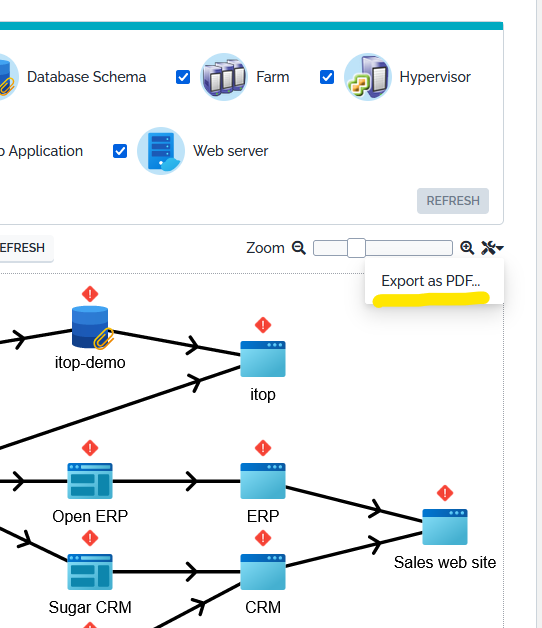Select the Sales web site node
The width and height of the screenshot is (542, 628).
click(445, 527)
